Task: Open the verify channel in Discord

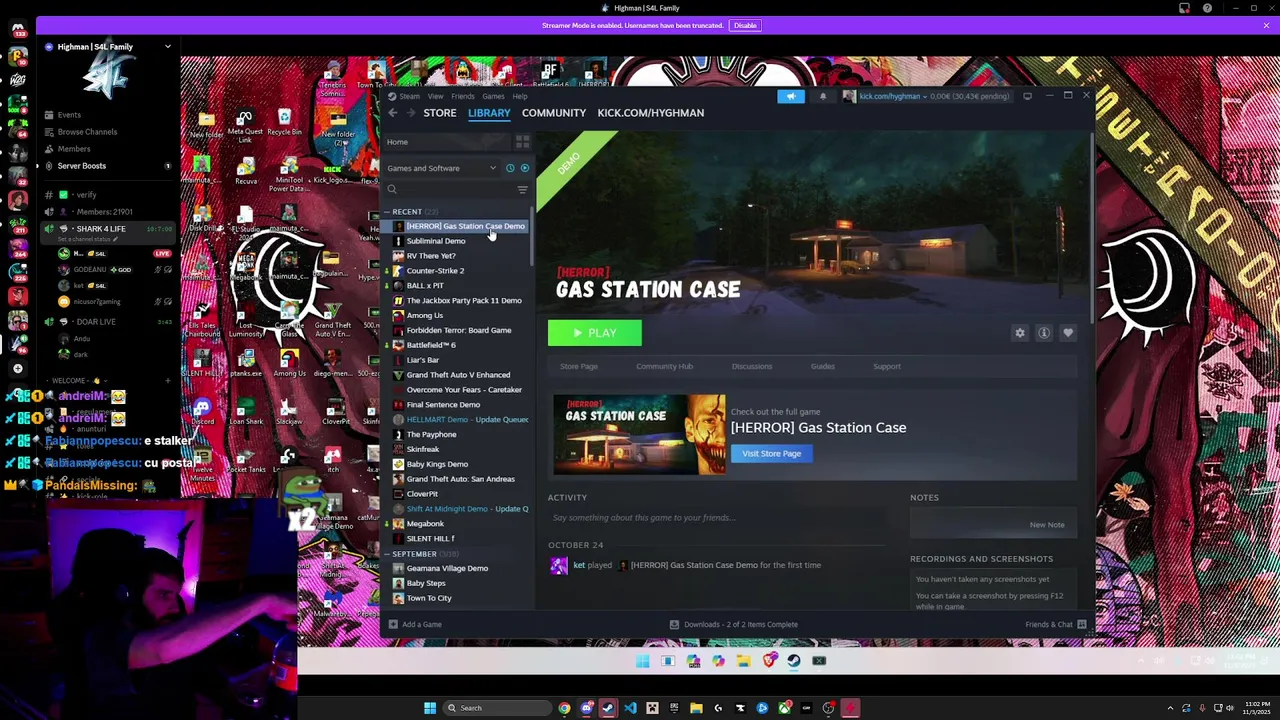Action: [86, 195]
